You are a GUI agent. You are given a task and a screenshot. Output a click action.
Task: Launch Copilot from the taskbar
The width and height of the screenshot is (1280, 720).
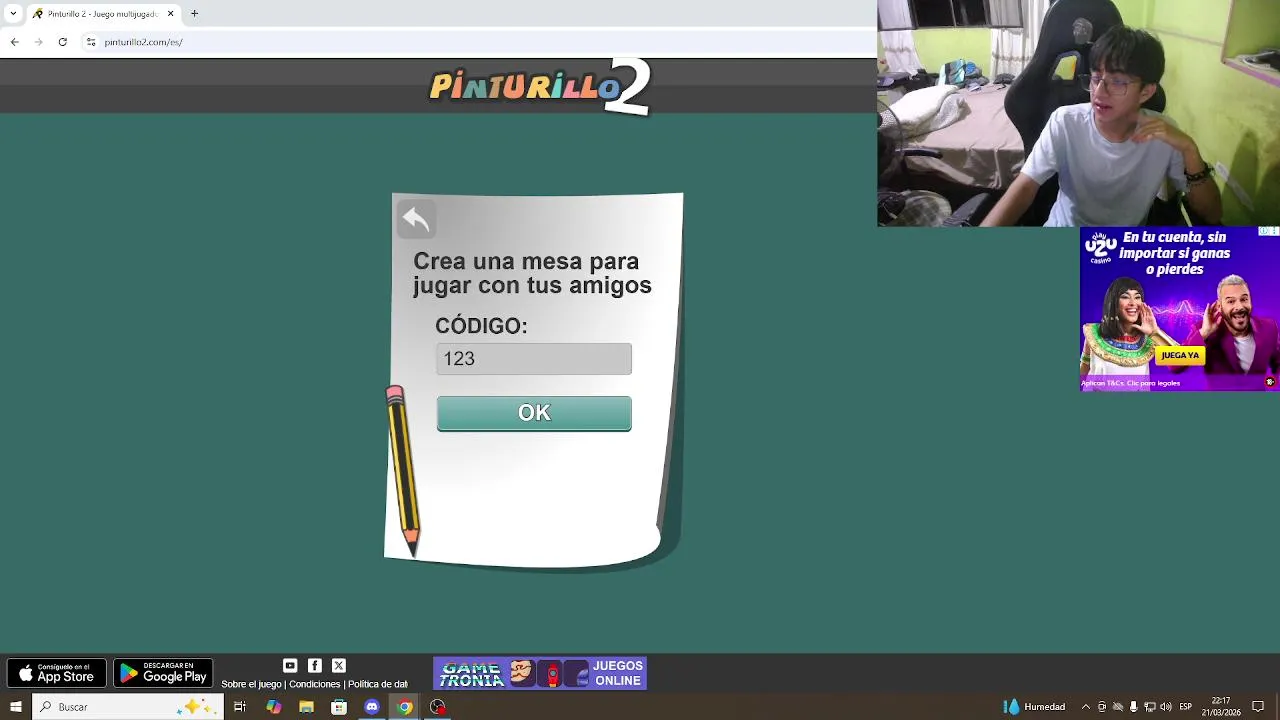pyautogui.click(x=273, y=707)
